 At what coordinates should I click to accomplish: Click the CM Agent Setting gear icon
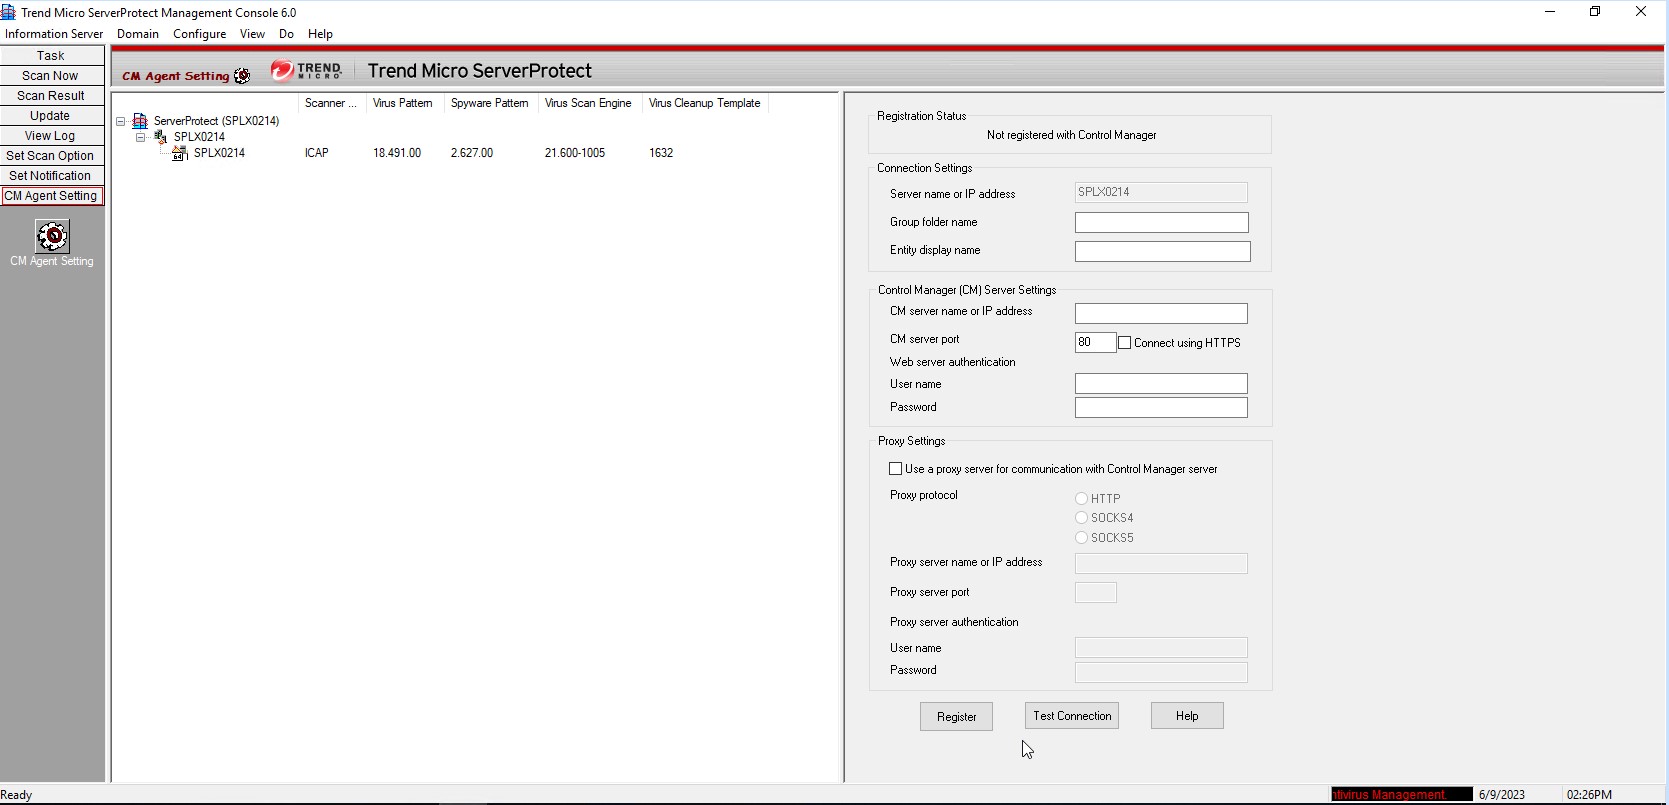(x=52, y=236)
